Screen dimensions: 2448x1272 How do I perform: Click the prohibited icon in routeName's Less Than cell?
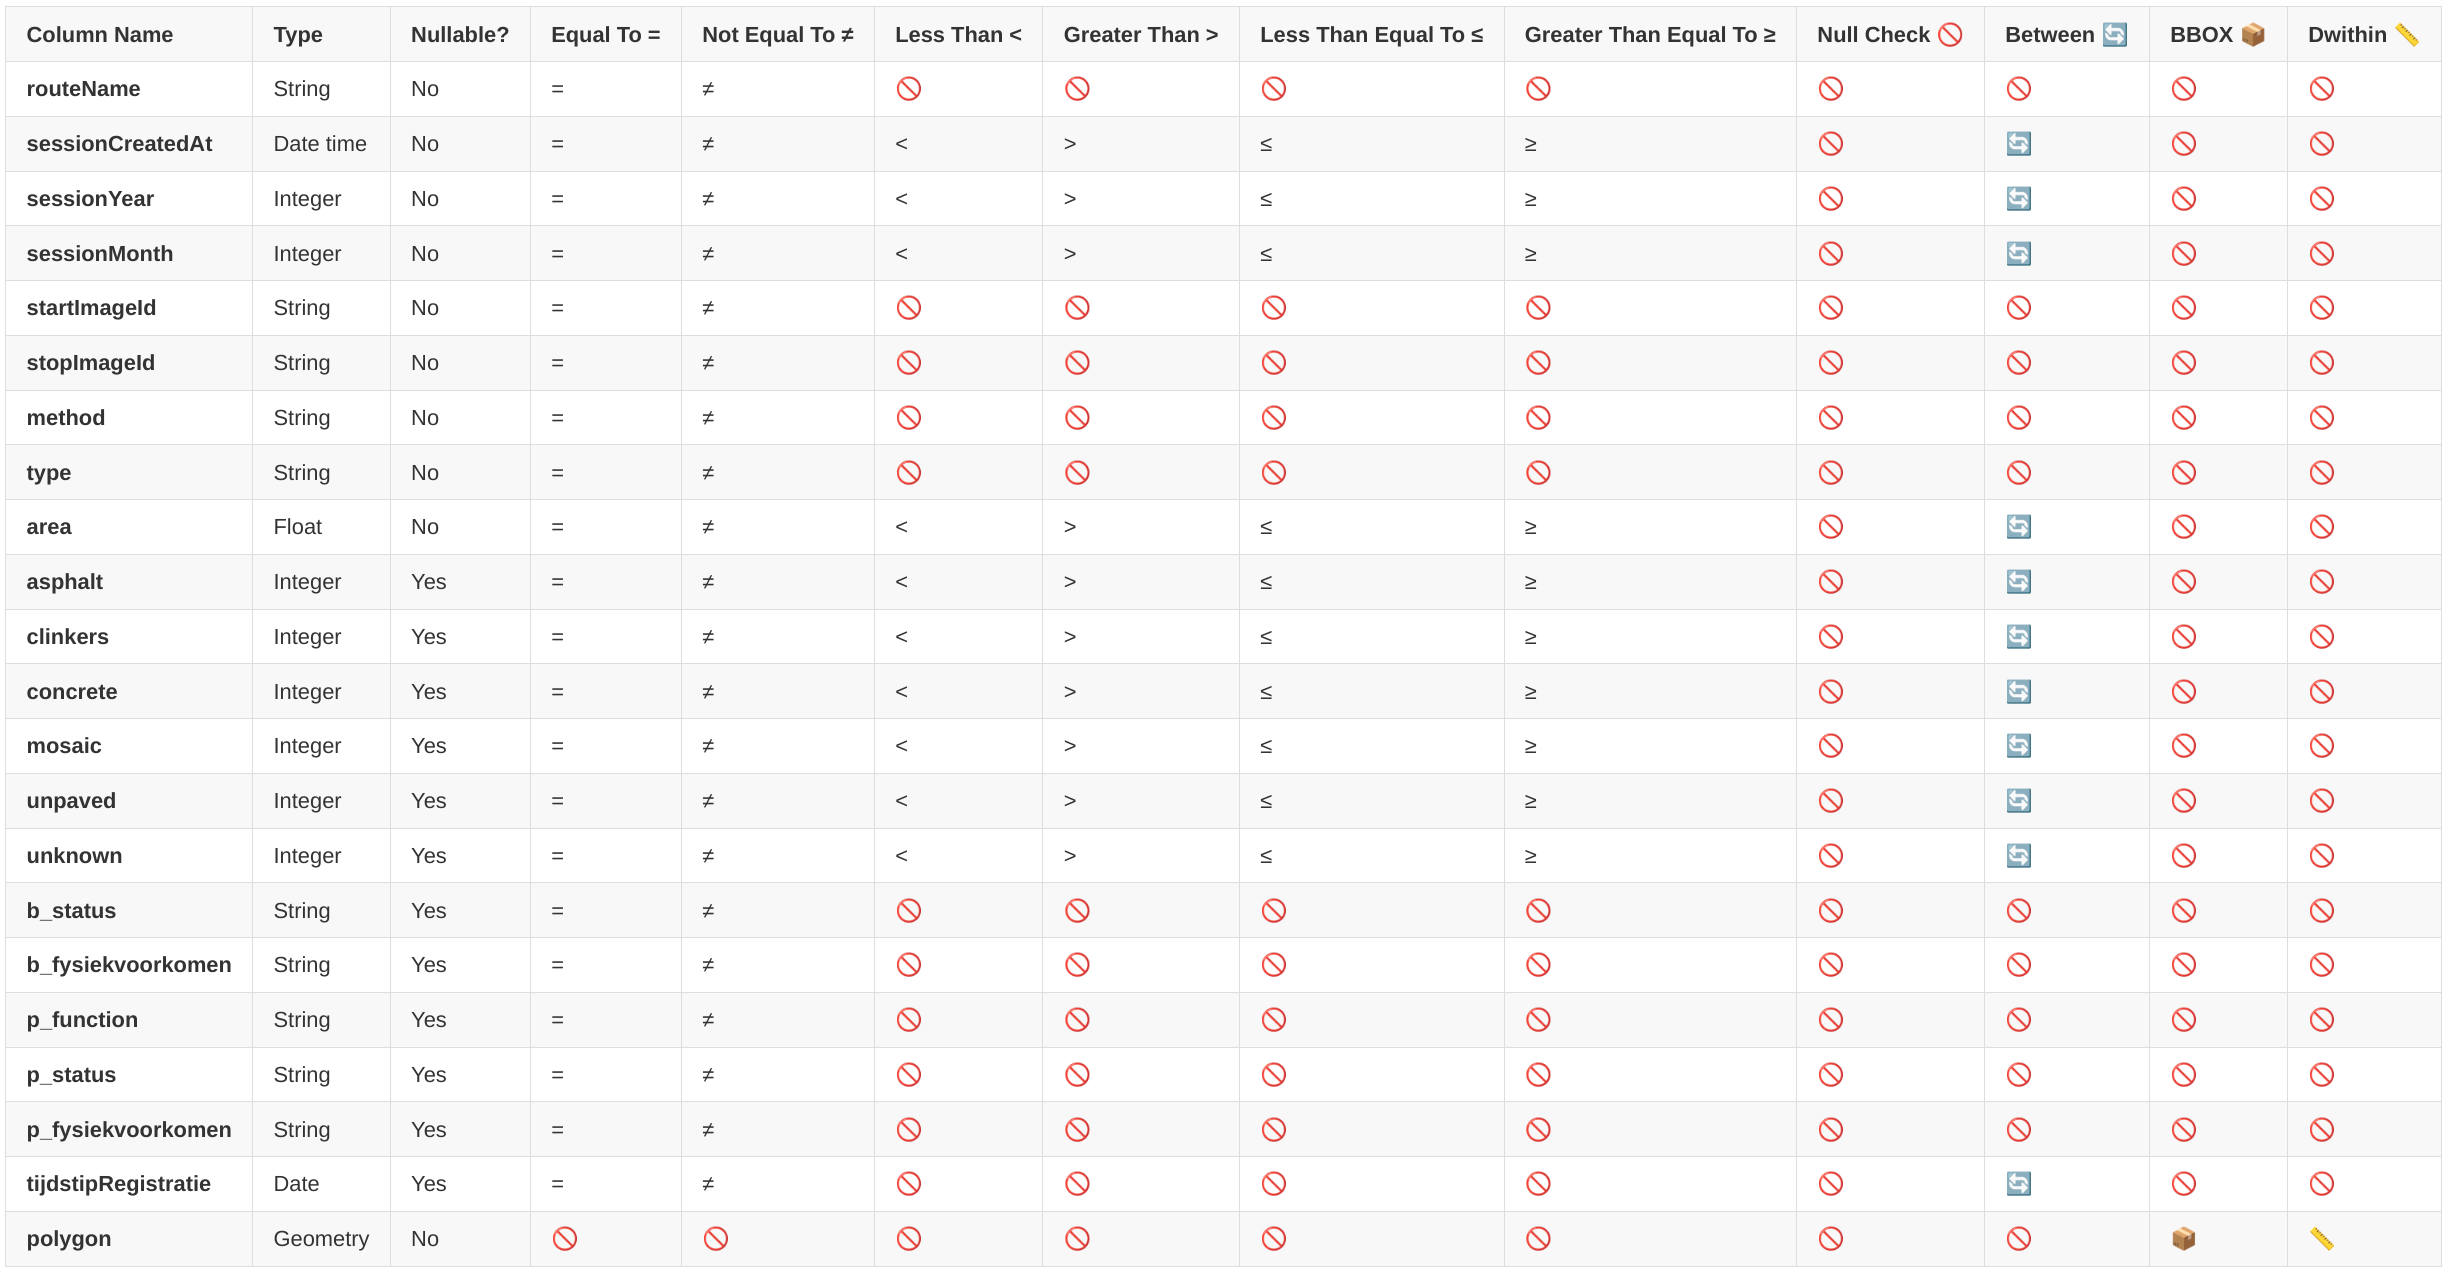pos(908,89)
